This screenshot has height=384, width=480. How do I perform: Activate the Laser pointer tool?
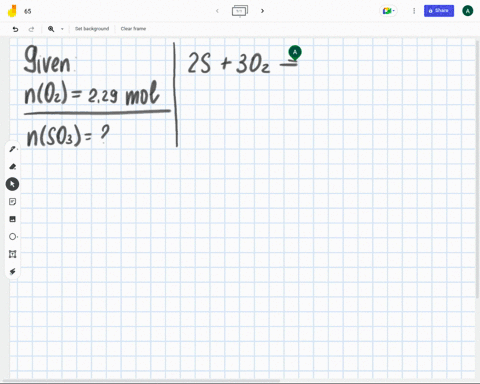coord(13,271)
